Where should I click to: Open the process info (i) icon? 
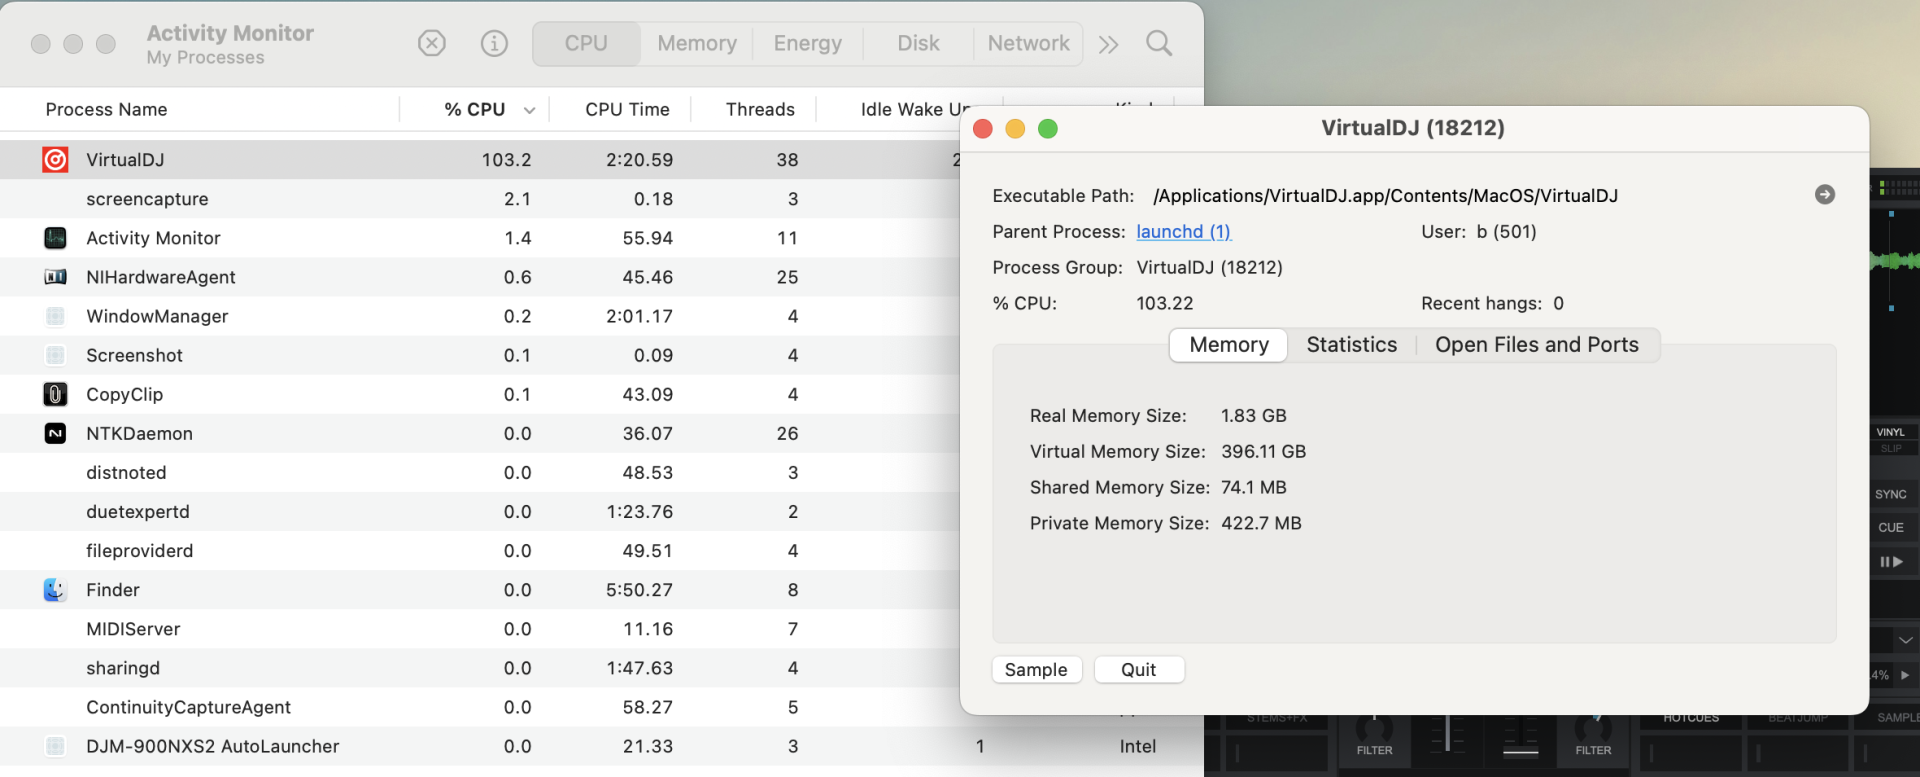tap(494, 43)
